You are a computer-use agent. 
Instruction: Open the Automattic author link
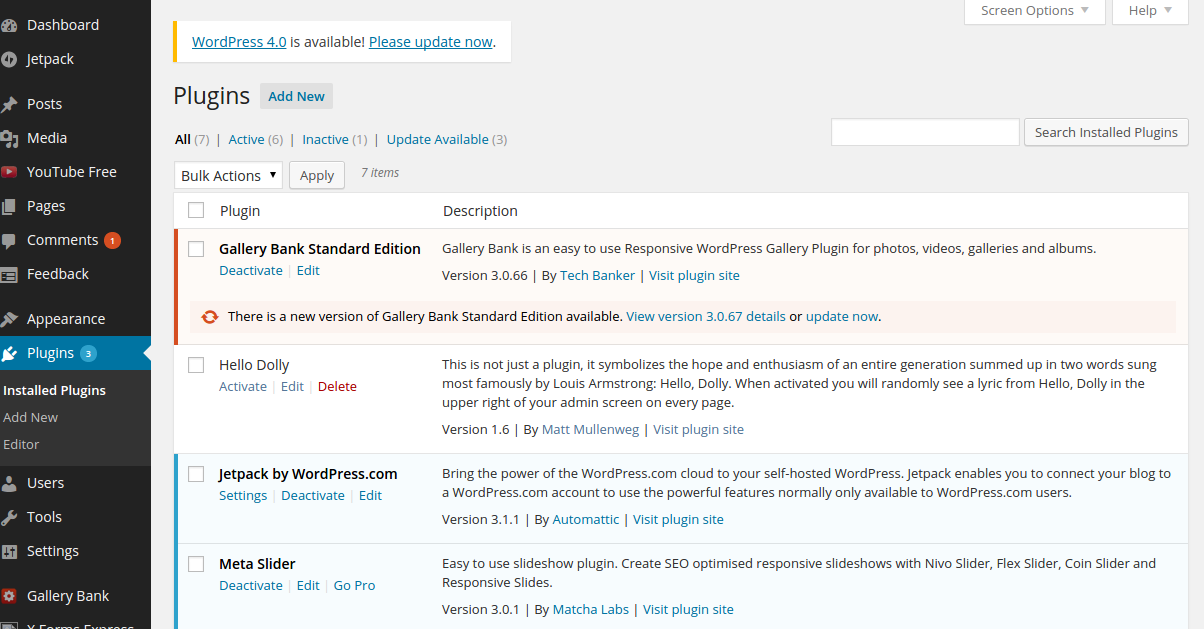pos(585,519)
